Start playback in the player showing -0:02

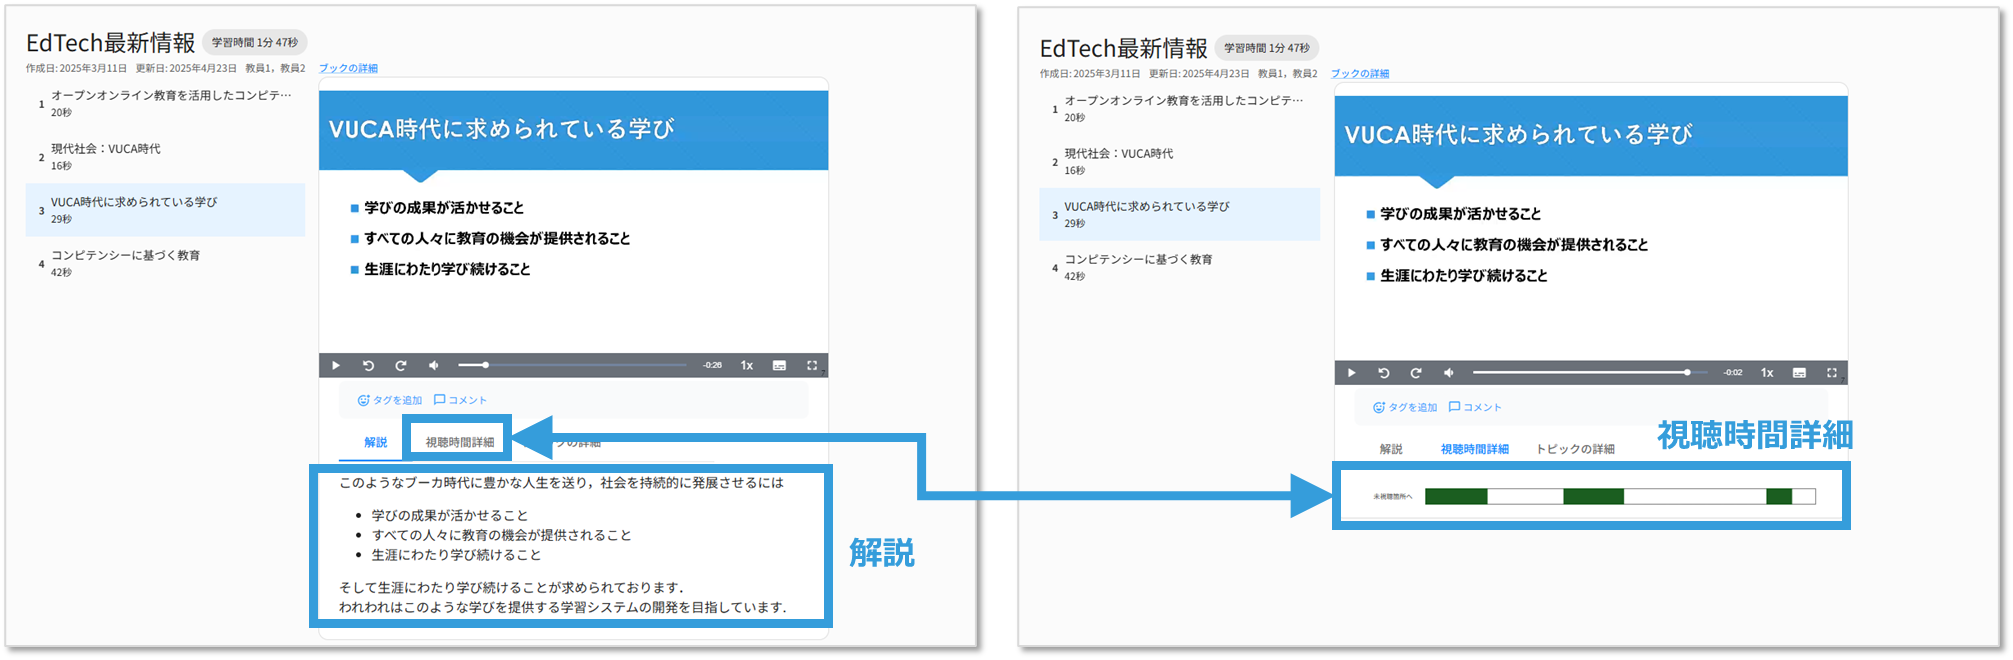1351,373
